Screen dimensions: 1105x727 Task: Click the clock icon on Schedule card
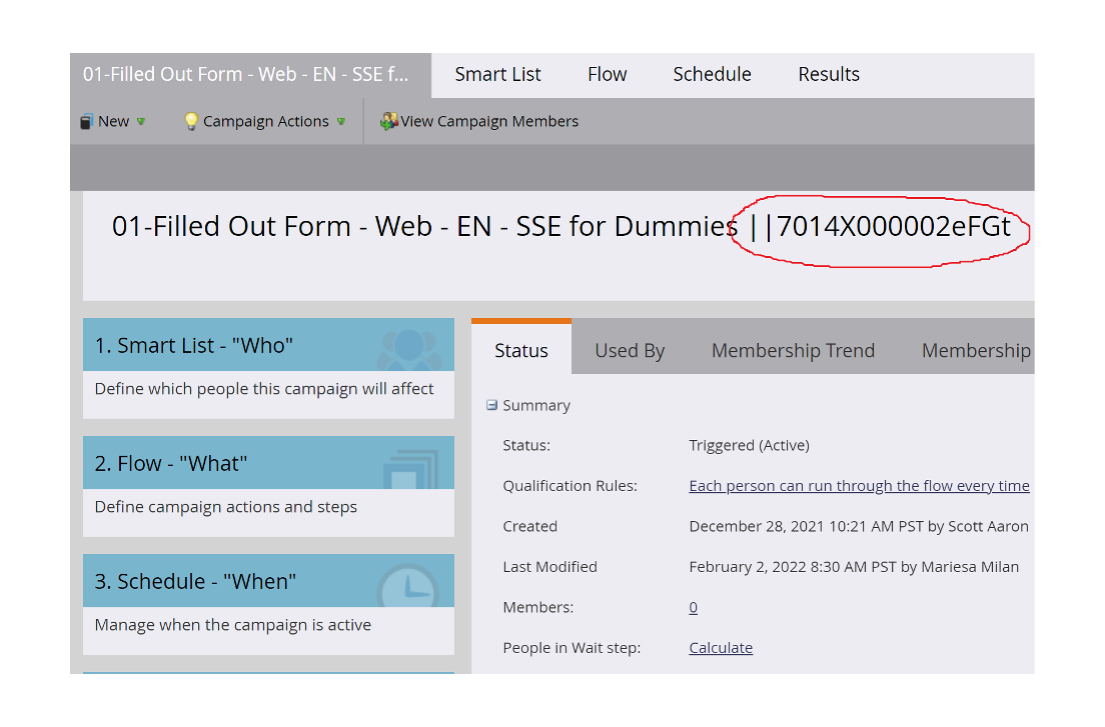coord(408,586)
